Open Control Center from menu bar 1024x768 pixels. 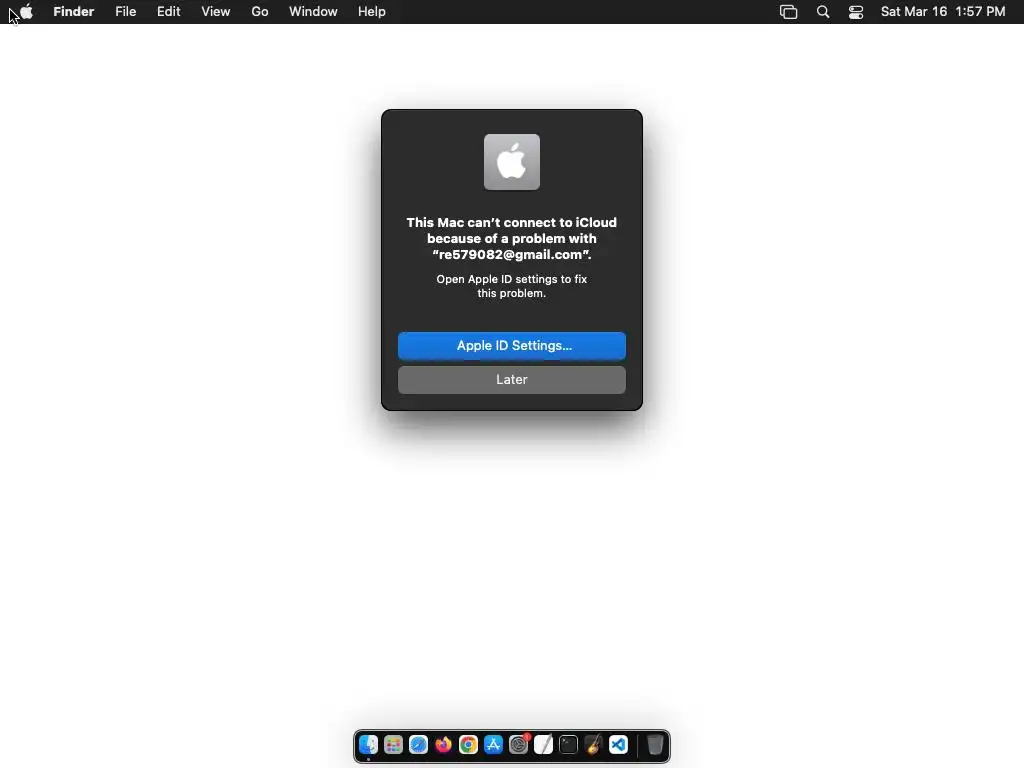point(856,12)
